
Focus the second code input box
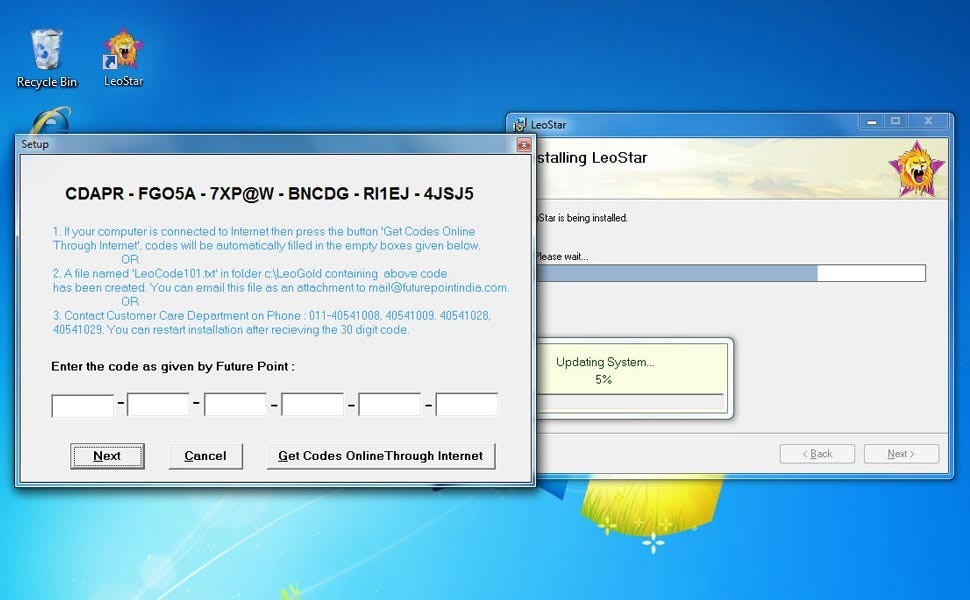pyautogui.click(x=158, y=404)
